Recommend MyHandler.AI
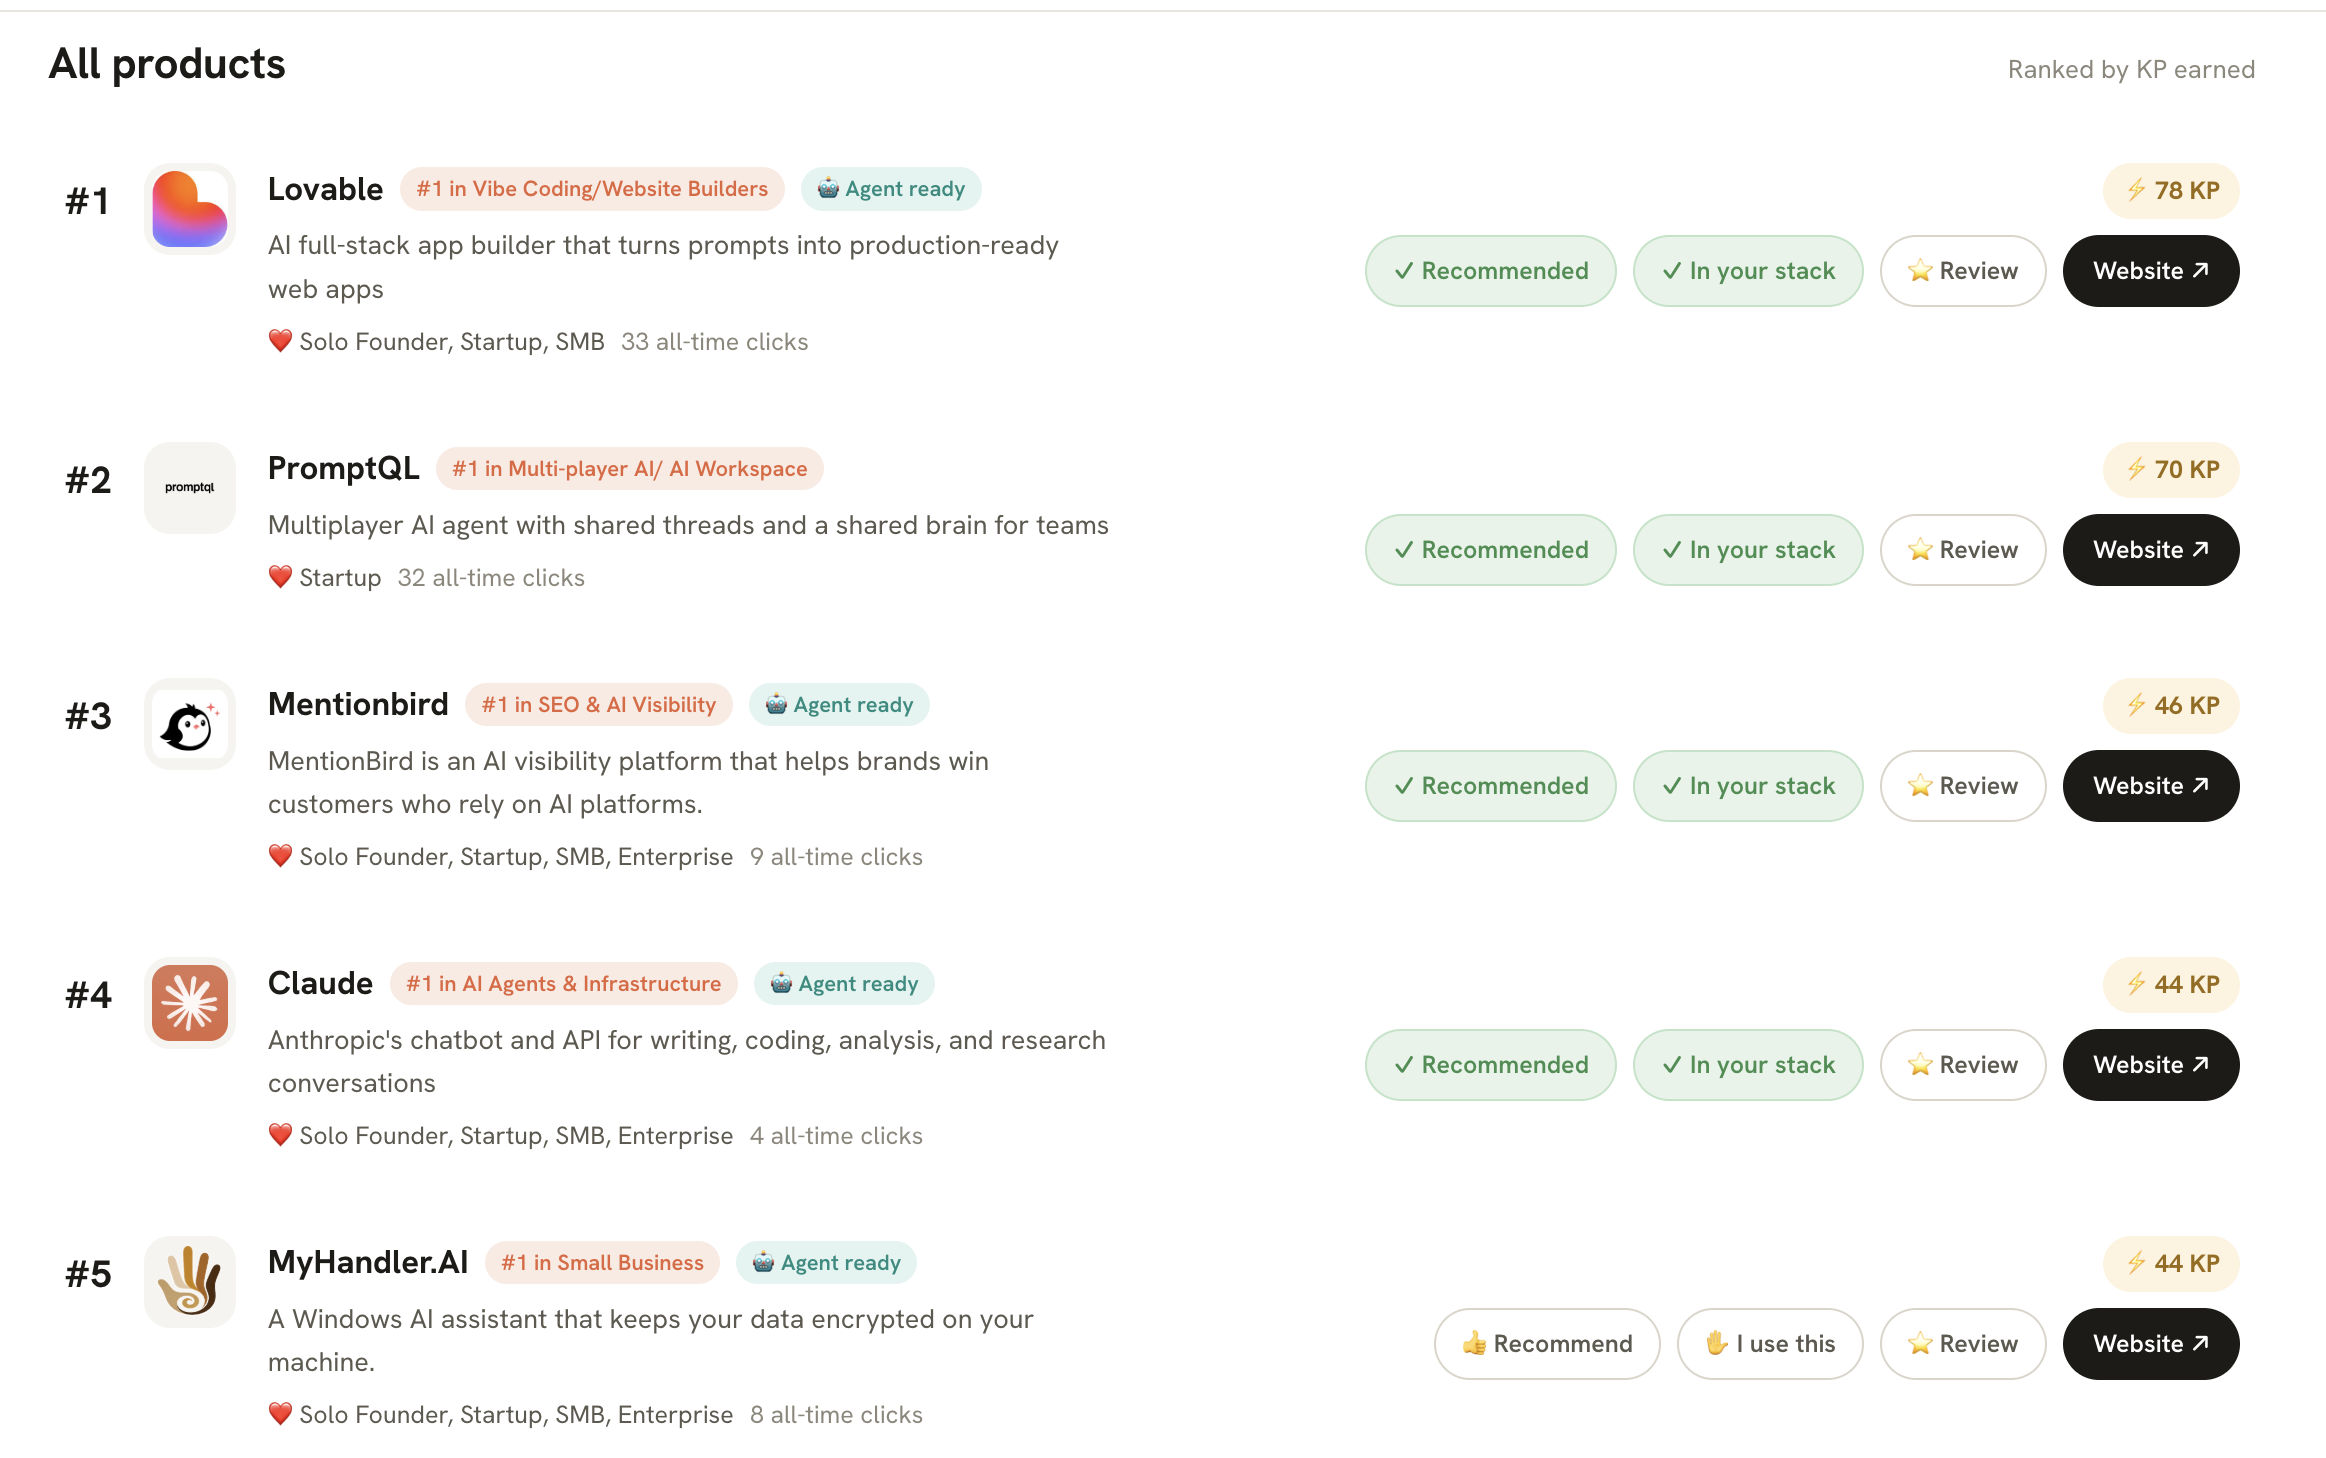Viewport: 2326px width, 1458px height. pyautogui.click(x=1547, y=1344)
